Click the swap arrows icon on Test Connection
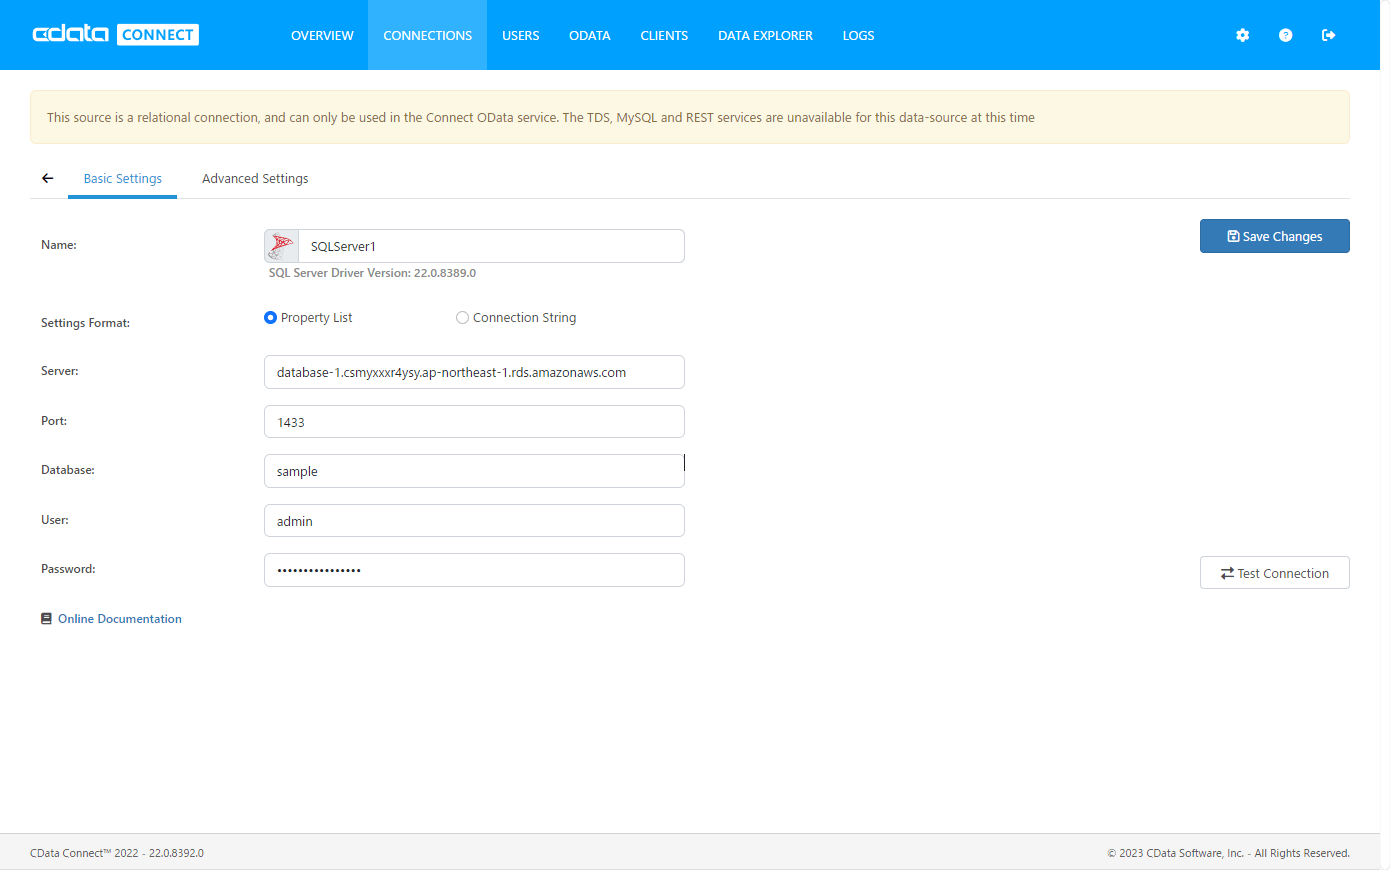The height and width of the screenshot is (870, 1390). [x=1229, y=573]
